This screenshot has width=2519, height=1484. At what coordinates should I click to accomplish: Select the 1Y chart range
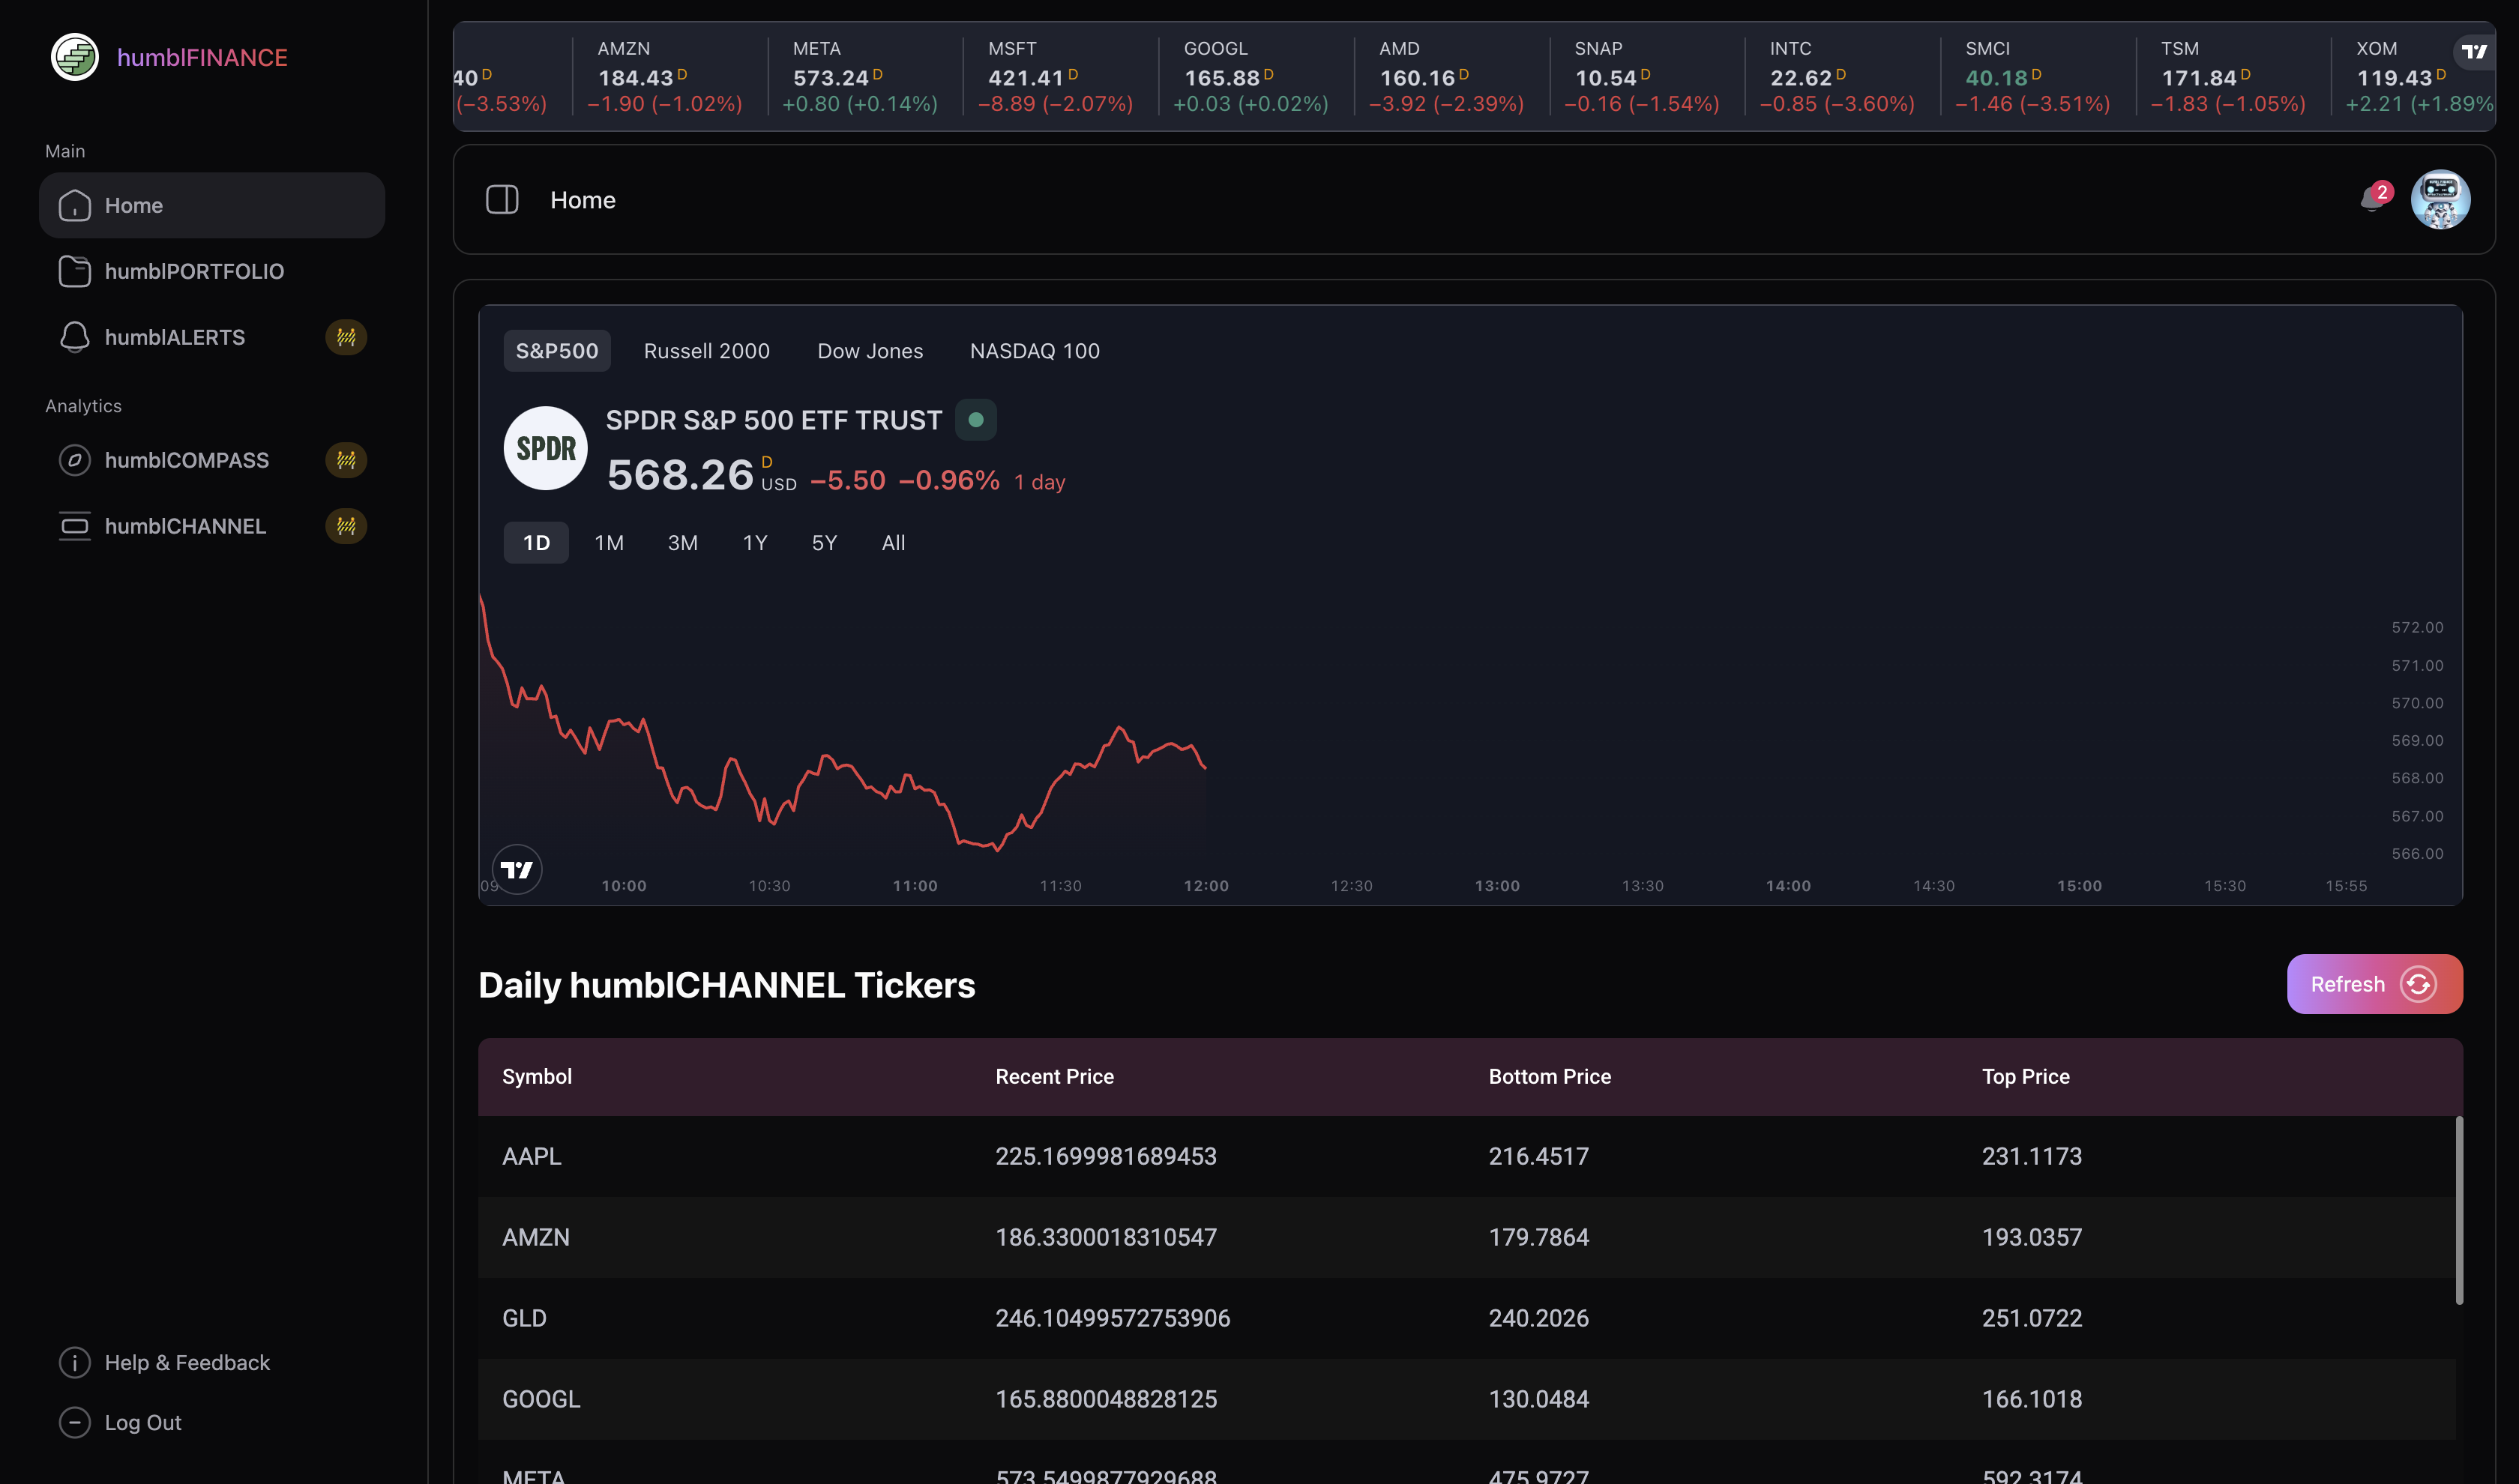pyautogui.click(x=755, y=543)
